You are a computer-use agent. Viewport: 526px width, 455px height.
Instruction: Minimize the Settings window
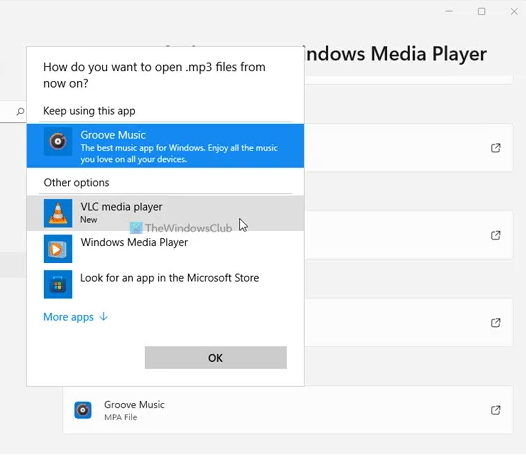(x=449, y=11)
